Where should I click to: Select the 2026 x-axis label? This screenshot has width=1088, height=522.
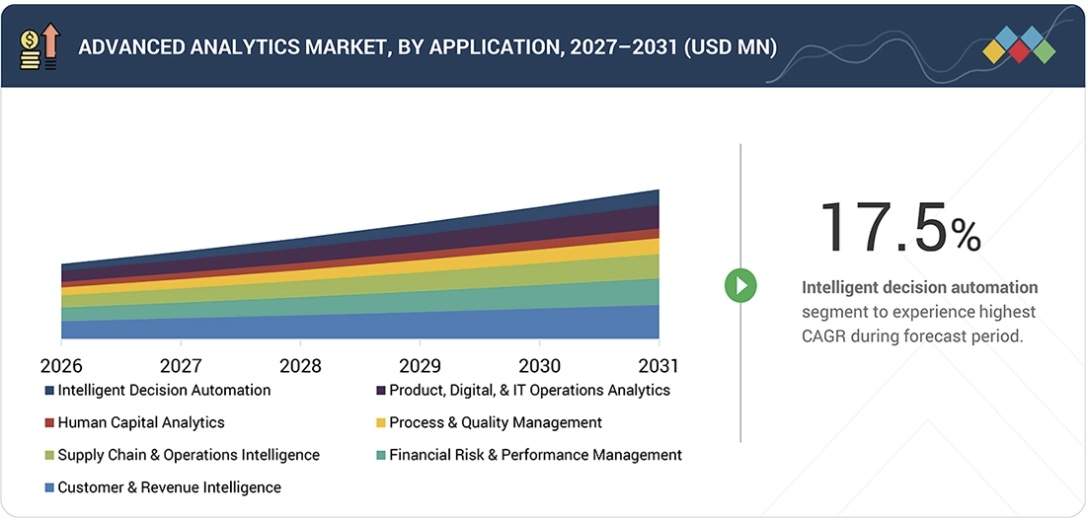coord(61,365)
